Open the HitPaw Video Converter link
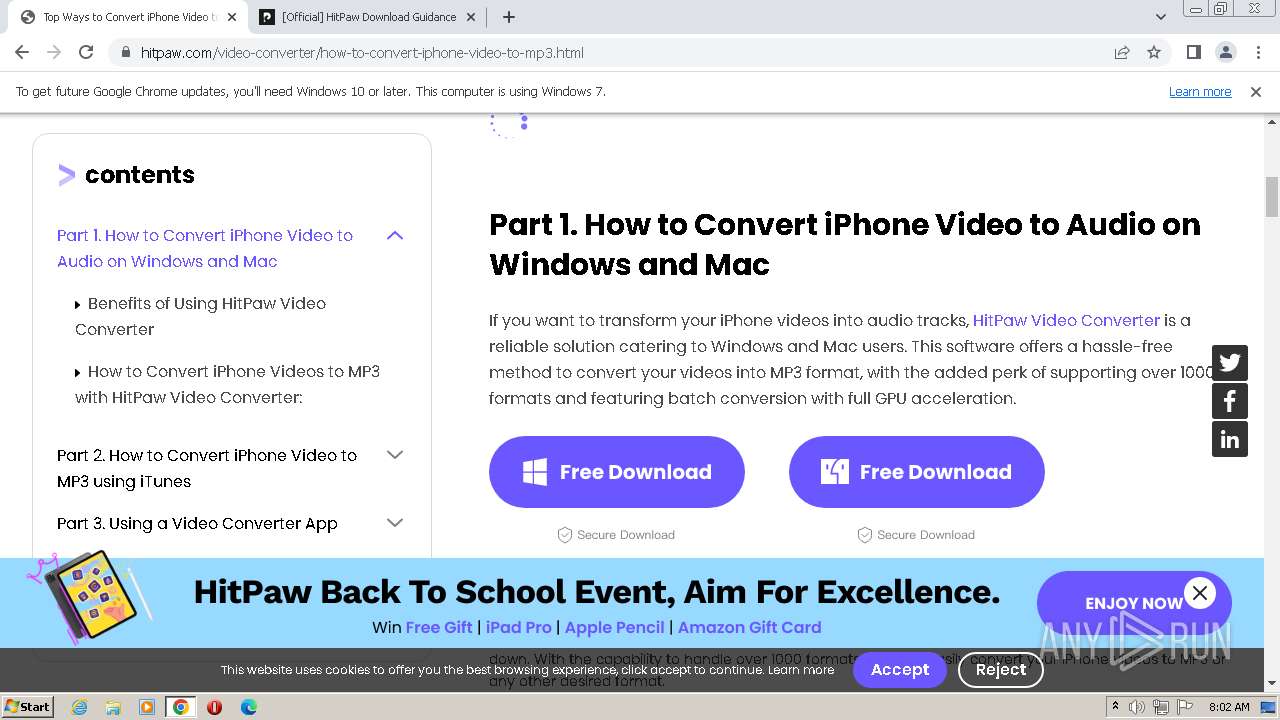 [x=1066, y=321]
